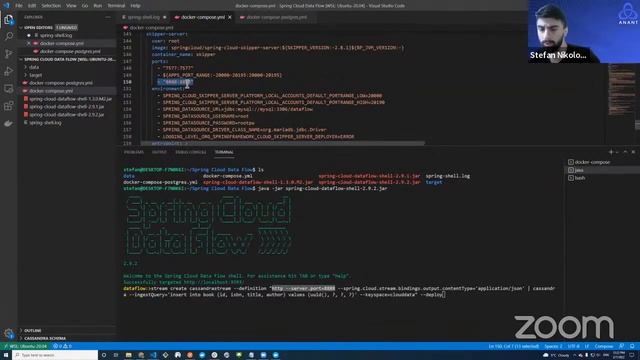640x360 pixels.
Task: Switch to the Debug Console tab
Action: coord(191,152)
